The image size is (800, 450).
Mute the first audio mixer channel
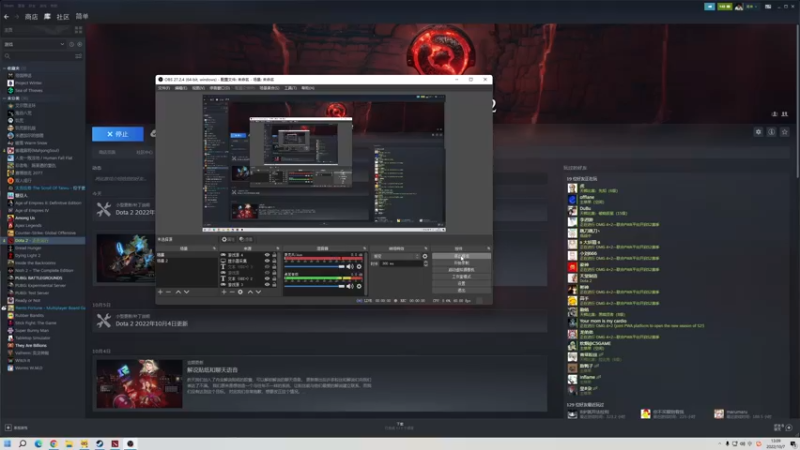coord(349,266)
